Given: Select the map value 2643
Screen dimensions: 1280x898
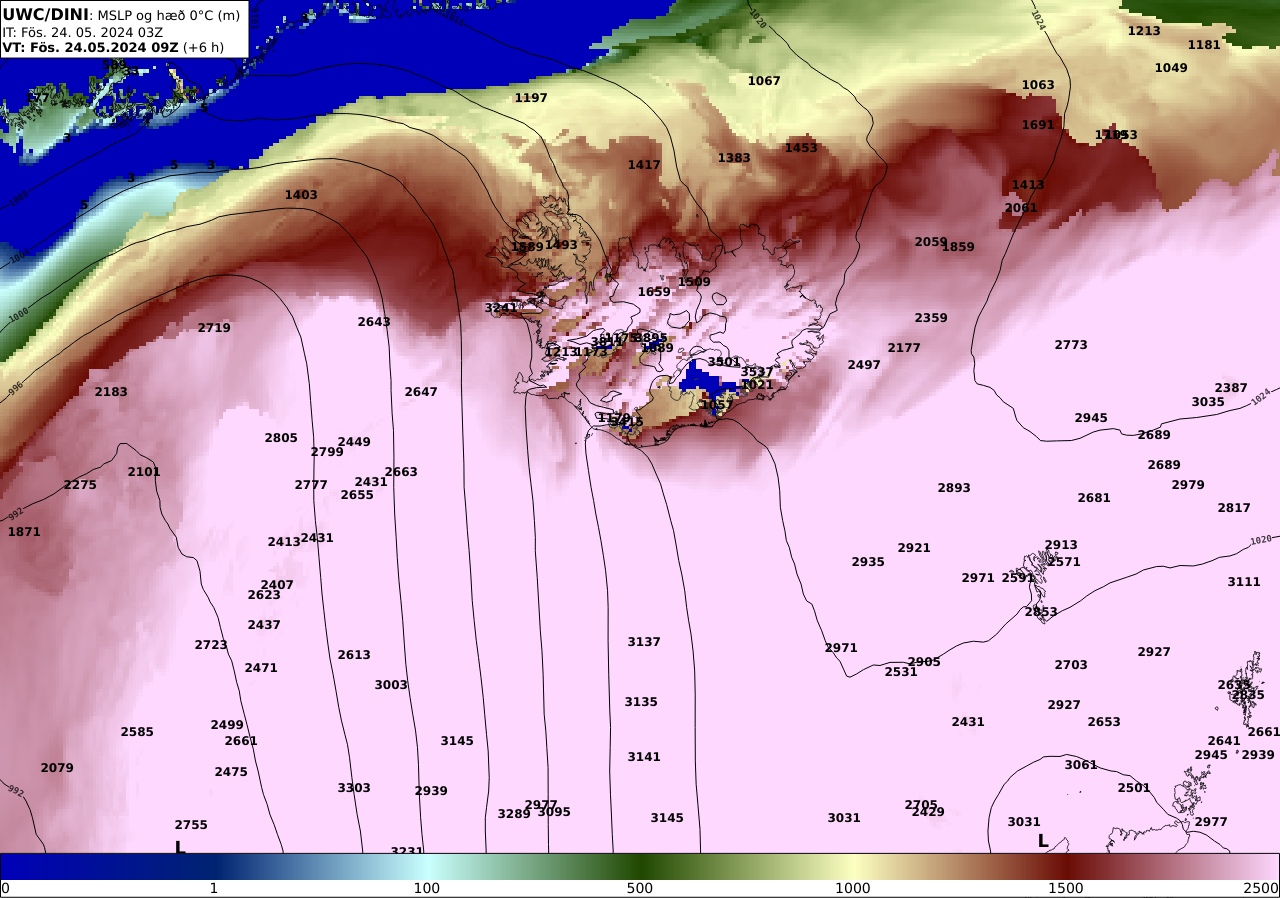Looking at the screenshot, I should 374,322.
